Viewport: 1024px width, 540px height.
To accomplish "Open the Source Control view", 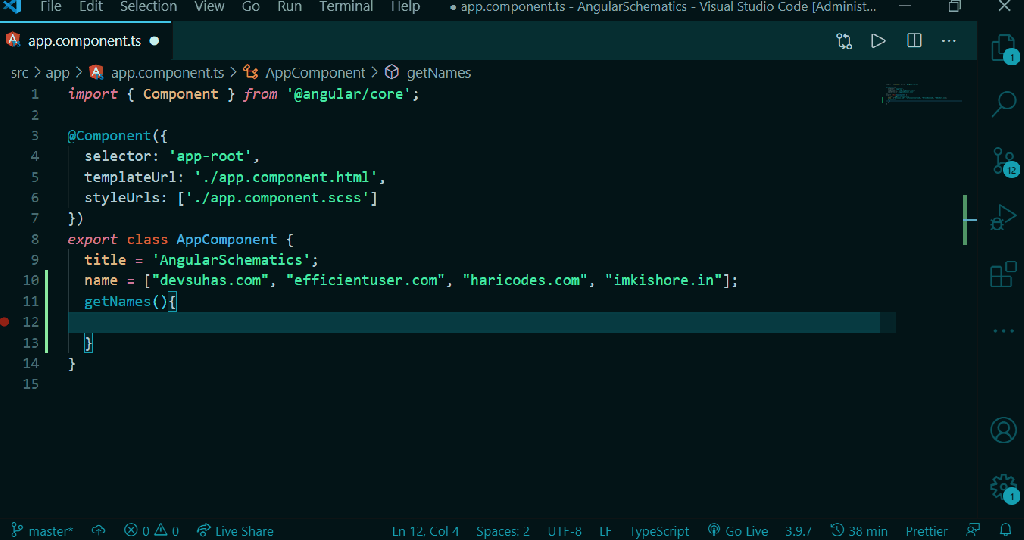I will (x=1002, y=159).
